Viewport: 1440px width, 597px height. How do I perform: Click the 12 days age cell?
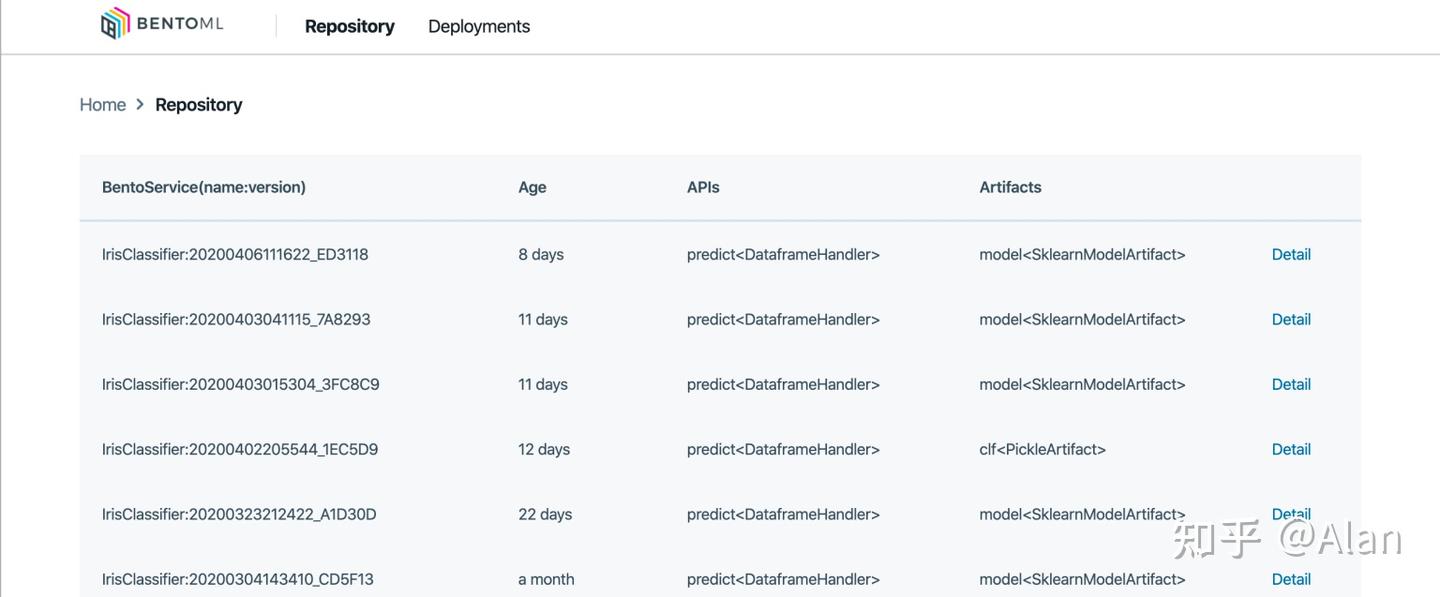[x=544, y=450]
